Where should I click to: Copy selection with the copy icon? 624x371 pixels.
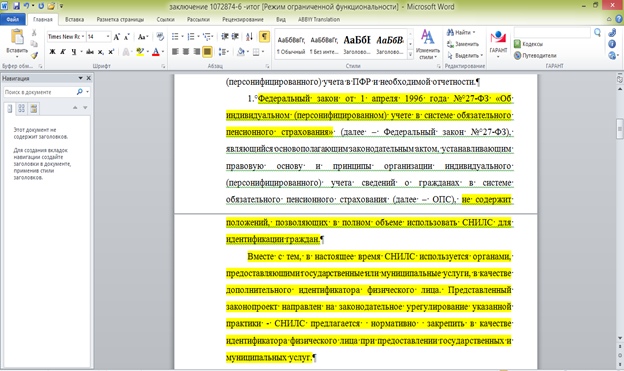[34, 44]
